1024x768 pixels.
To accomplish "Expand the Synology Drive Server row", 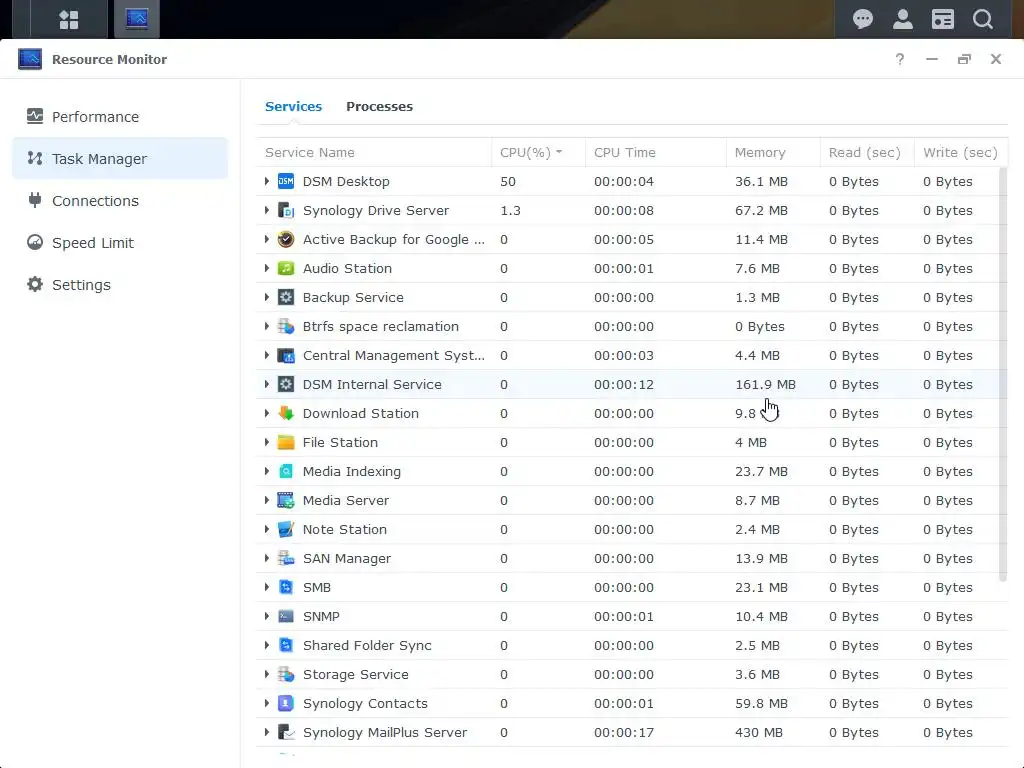I will (266, 210).
